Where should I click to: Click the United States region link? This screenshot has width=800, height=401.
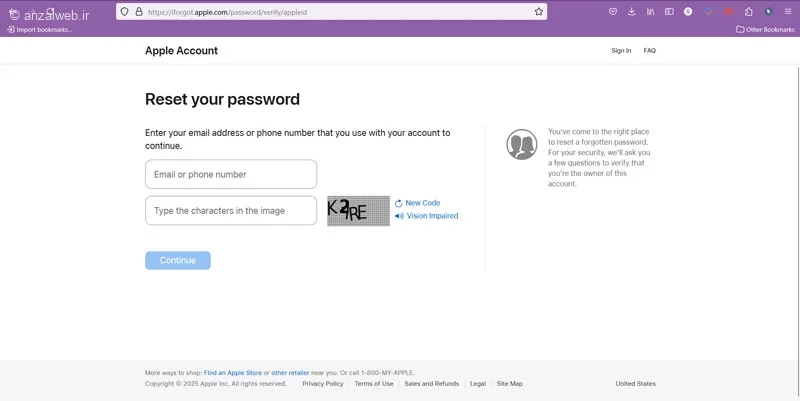[x=635, y=384]
